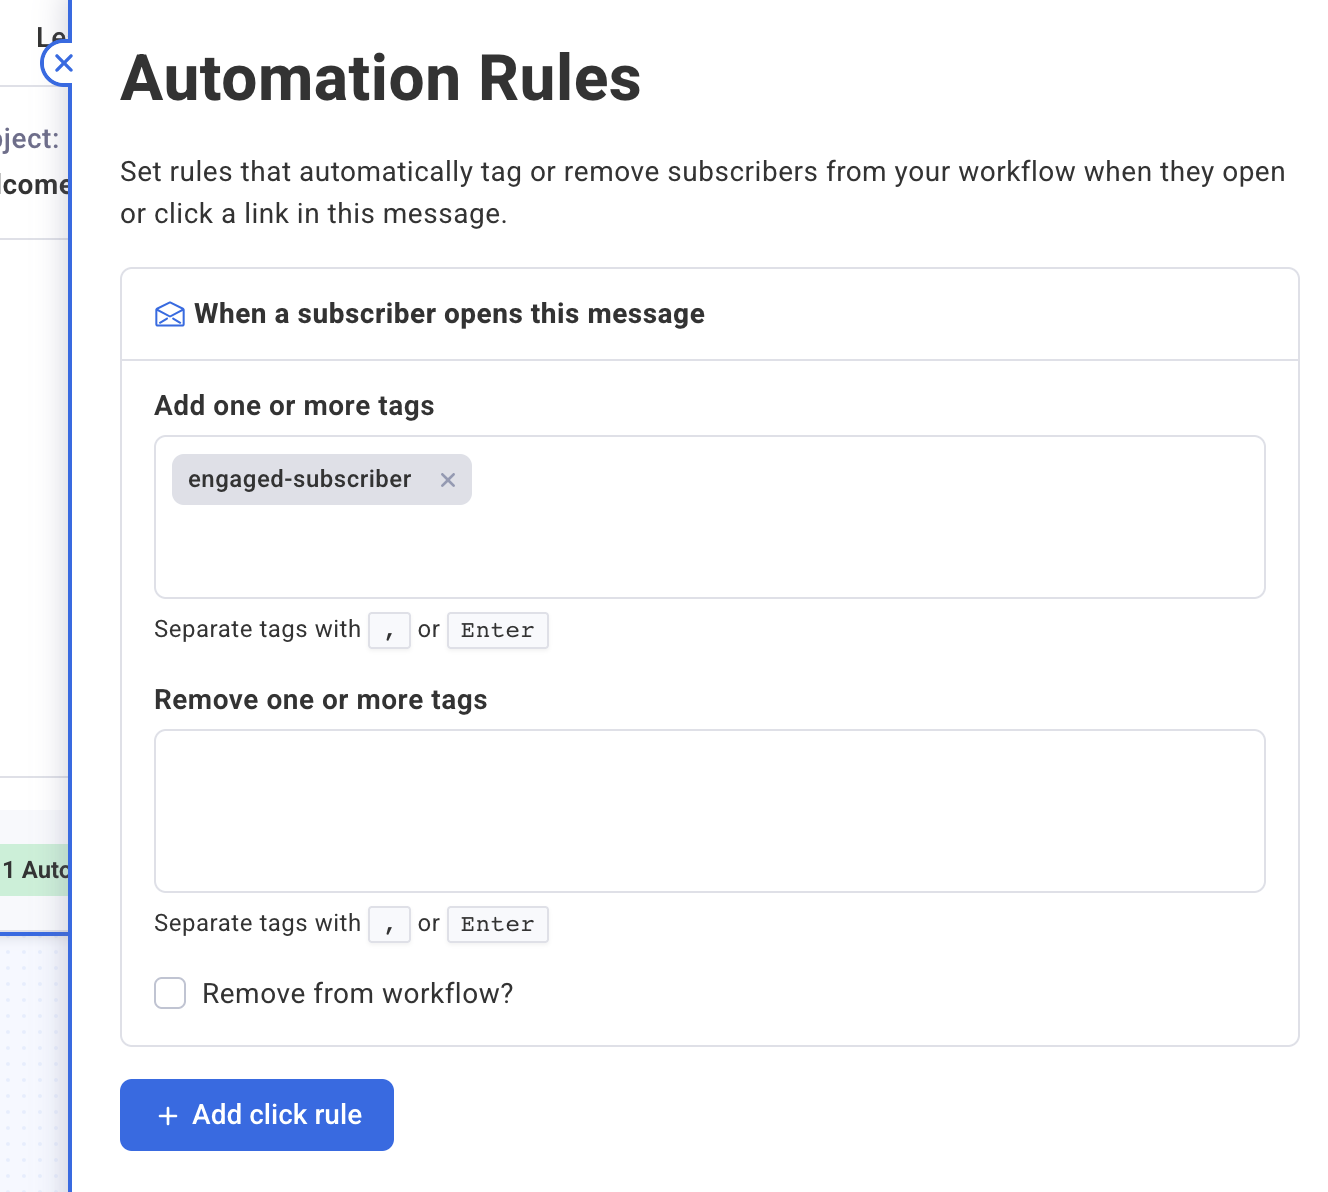Click the 'Remove from workflow?' label text

[x=357, y=994]
